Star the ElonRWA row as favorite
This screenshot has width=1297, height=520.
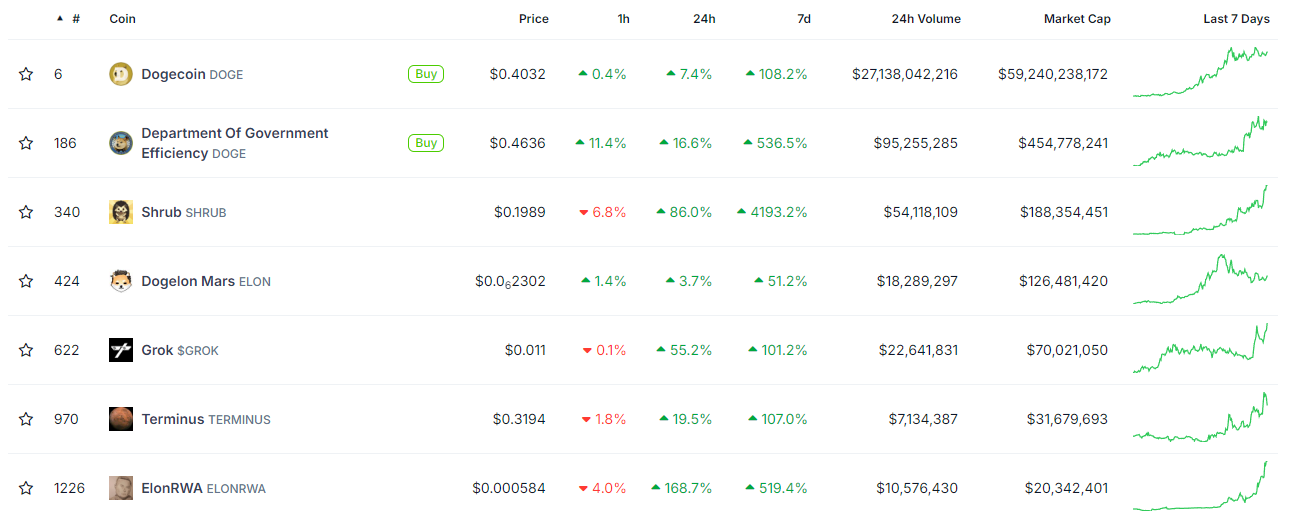(26, 488)
